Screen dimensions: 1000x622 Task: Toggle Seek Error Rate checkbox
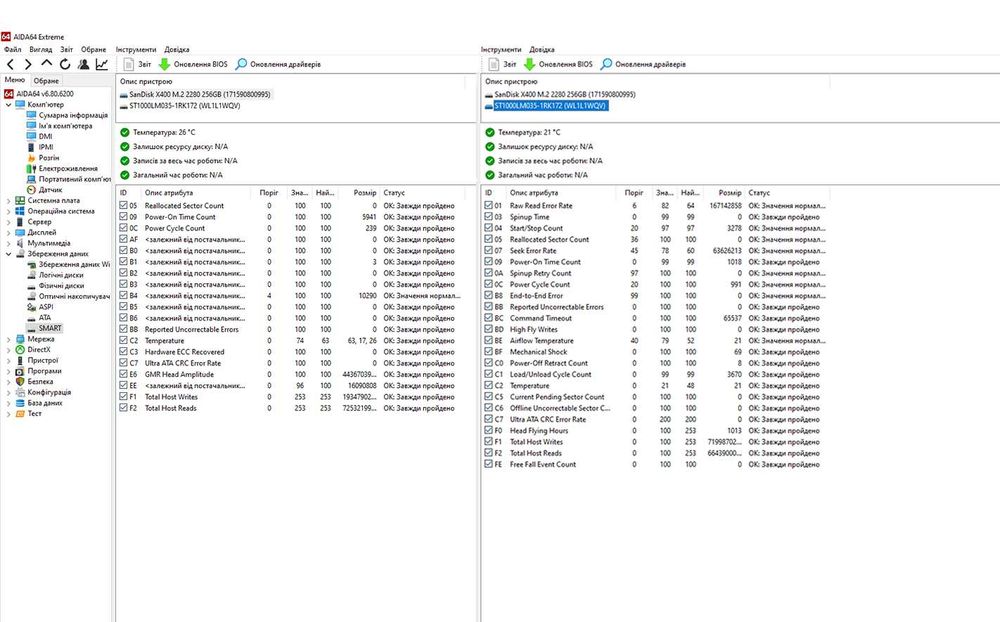click(489, 251)
